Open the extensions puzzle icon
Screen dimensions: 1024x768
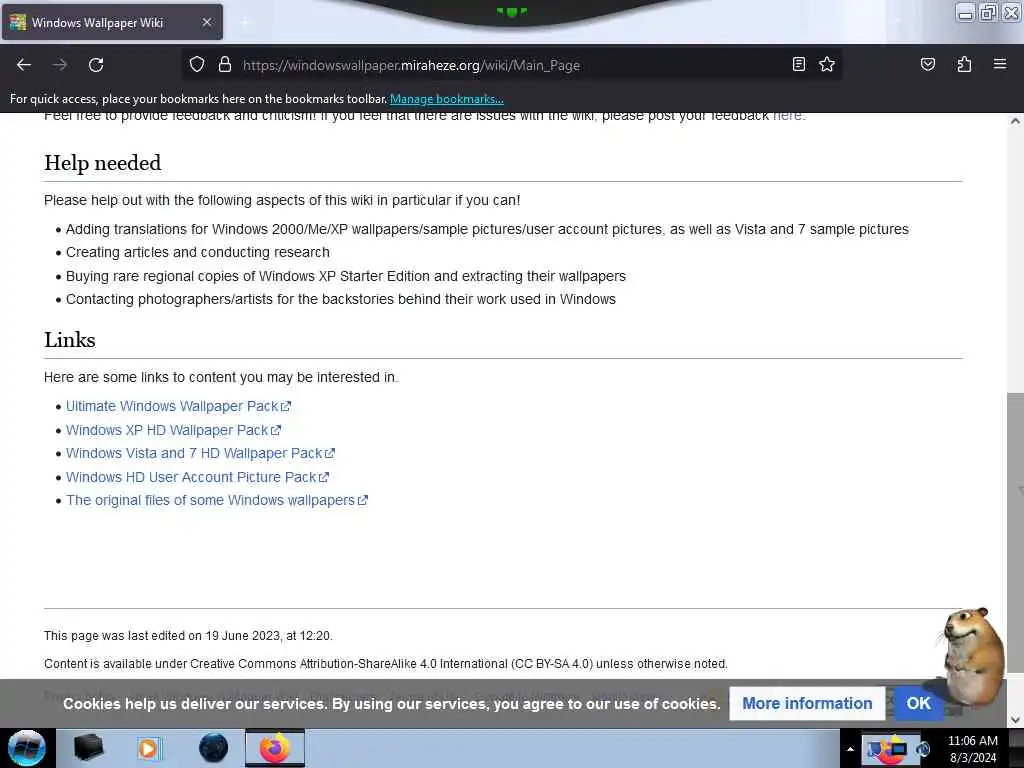coord(964,64)
